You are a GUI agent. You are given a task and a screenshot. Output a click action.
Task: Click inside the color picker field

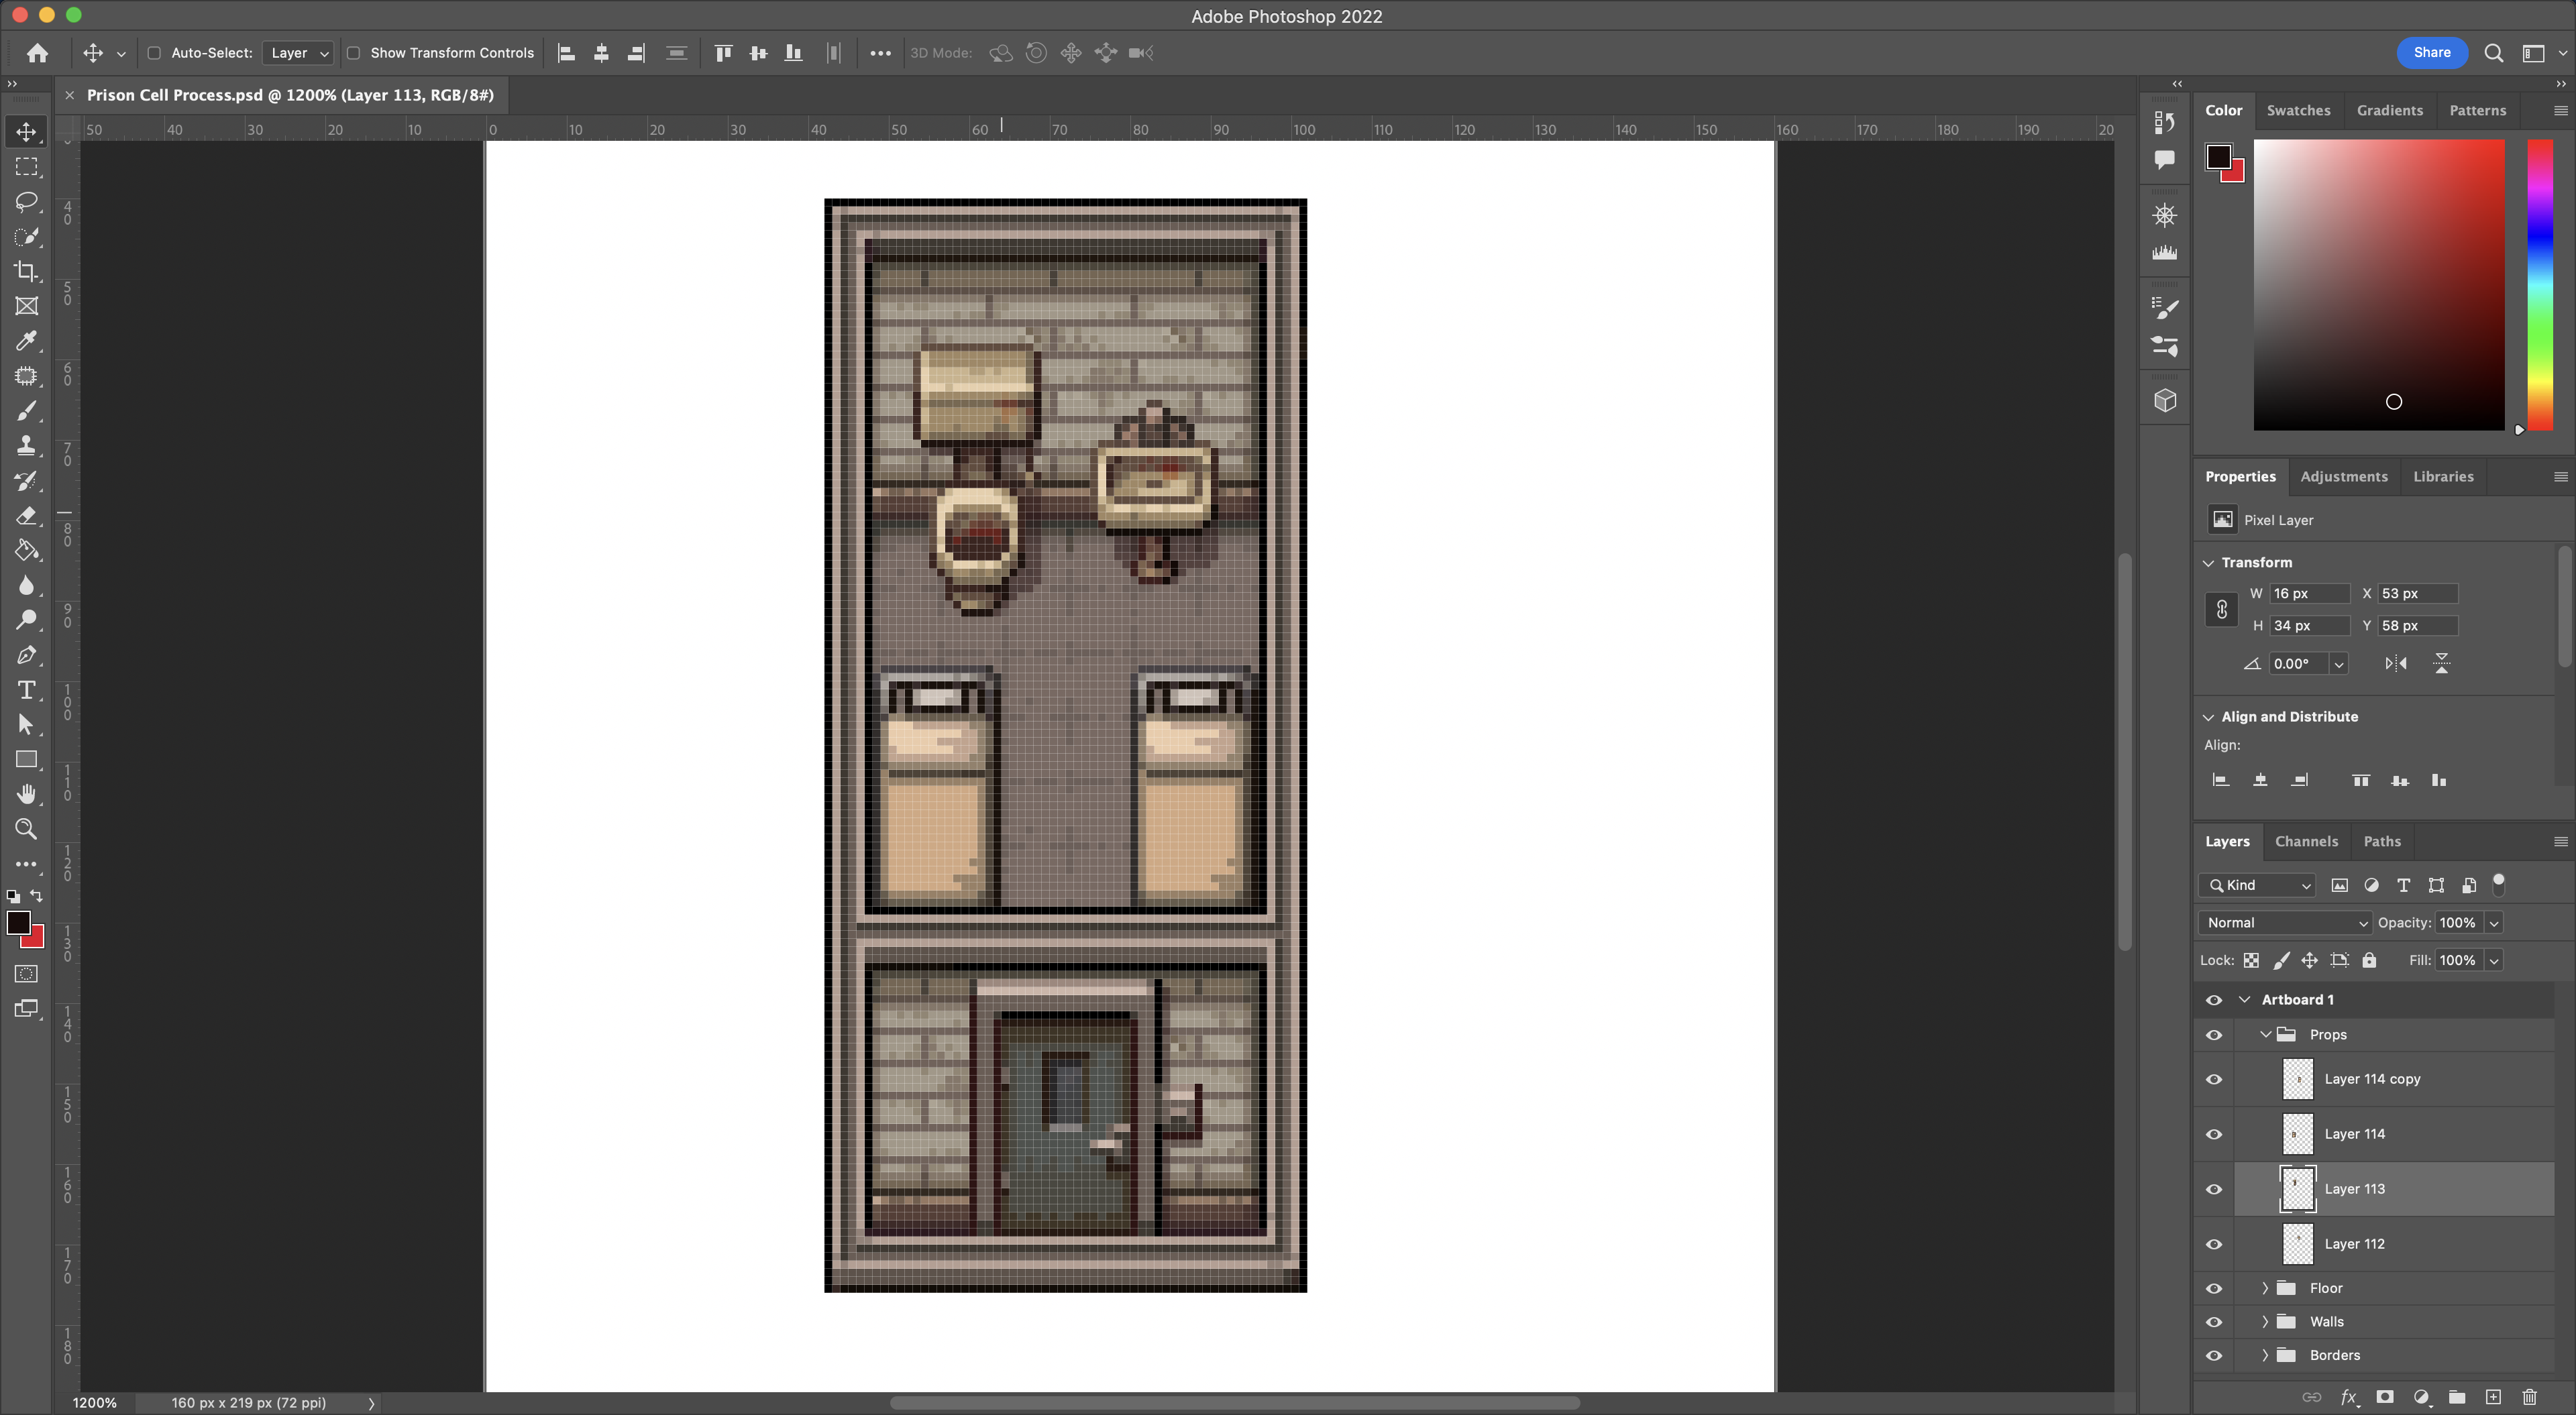click(2378, 285)
